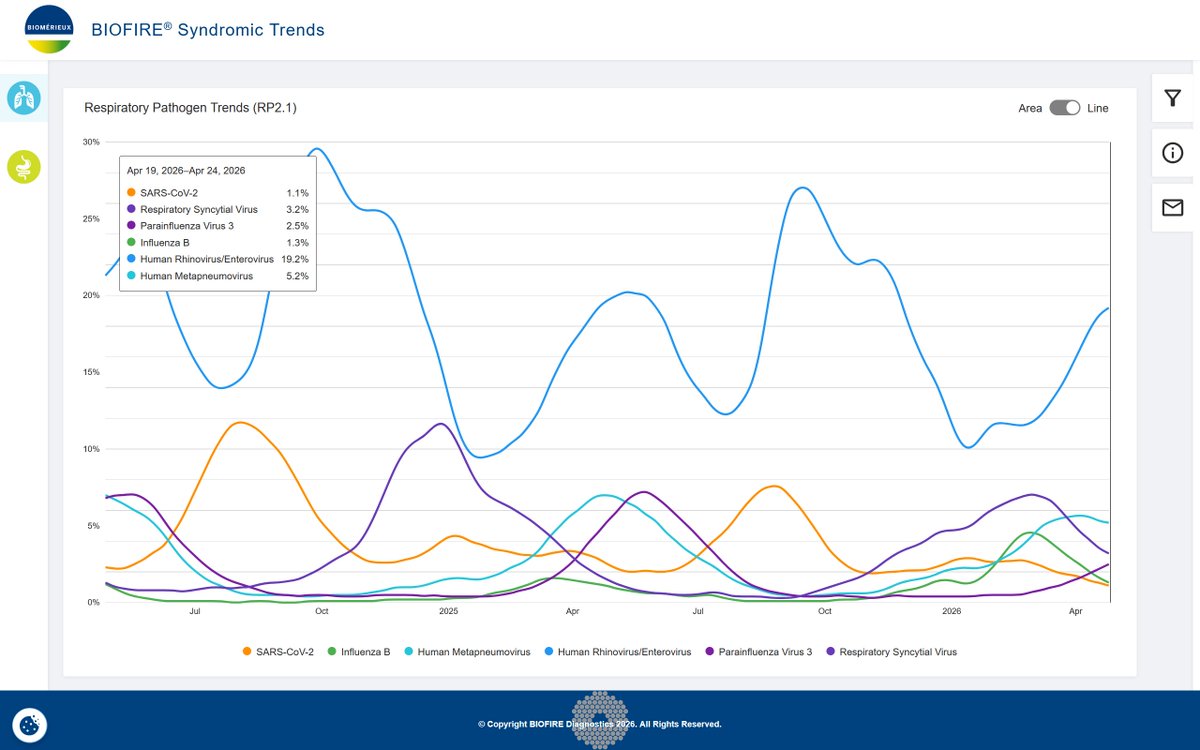Toggle the Area/Line chart switch
Image resolution: width=1200 pixels, height=750 pixels.
coord(1065,108)
